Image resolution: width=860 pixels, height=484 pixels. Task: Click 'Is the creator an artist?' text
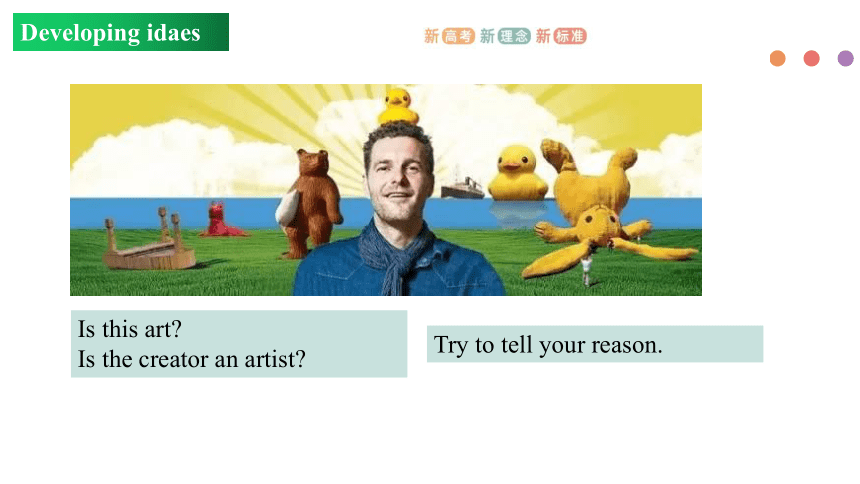191,359
